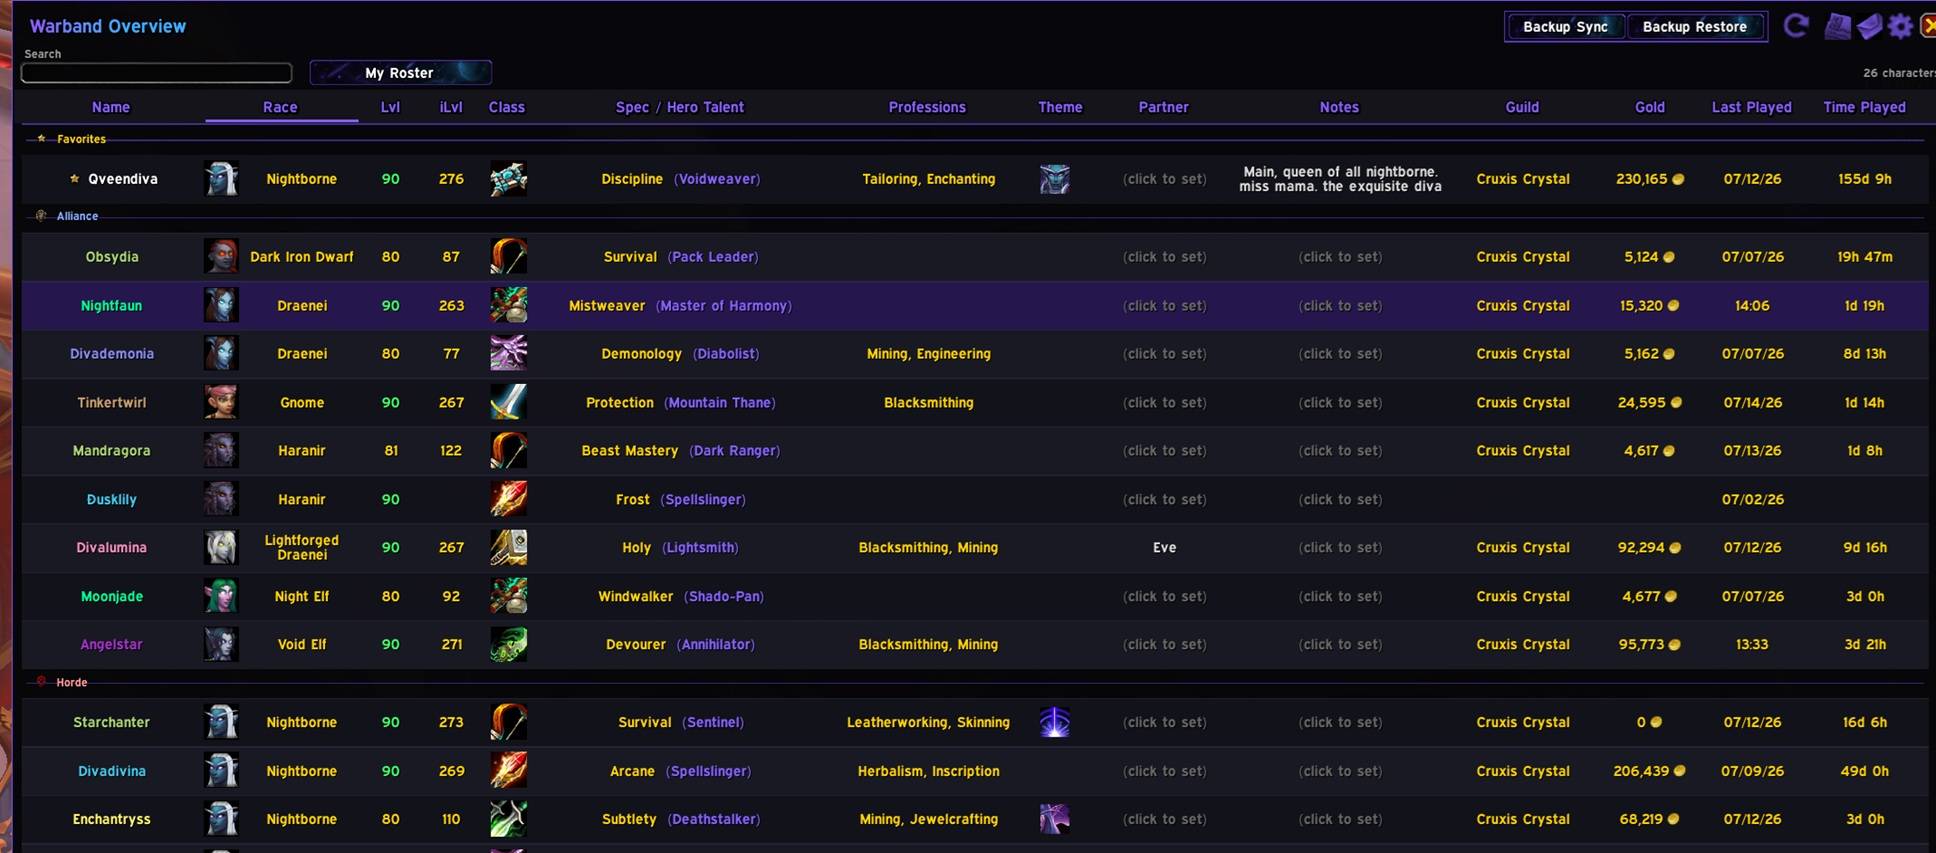1936x853 pixels.
Task: Click Moonjade's monk class icon
Action: click(x=508, y=596)
